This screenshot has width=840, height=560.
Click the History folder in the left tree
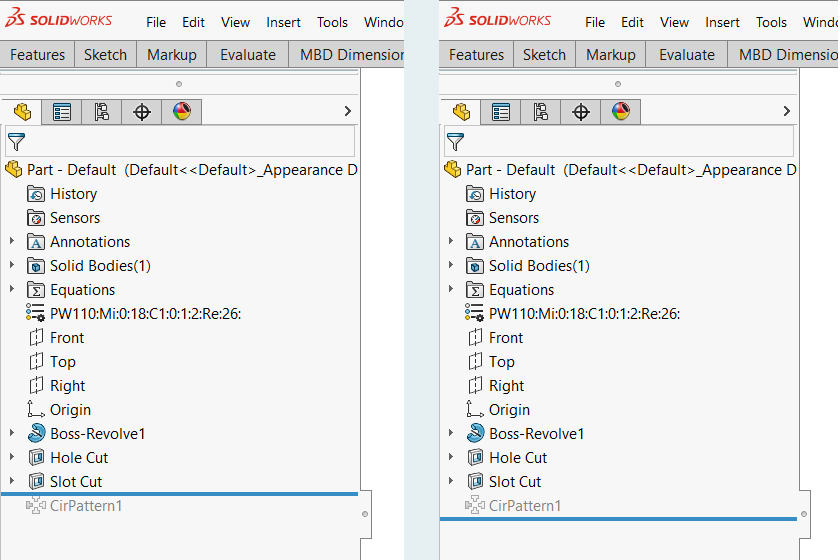click(x=73, y=194)
